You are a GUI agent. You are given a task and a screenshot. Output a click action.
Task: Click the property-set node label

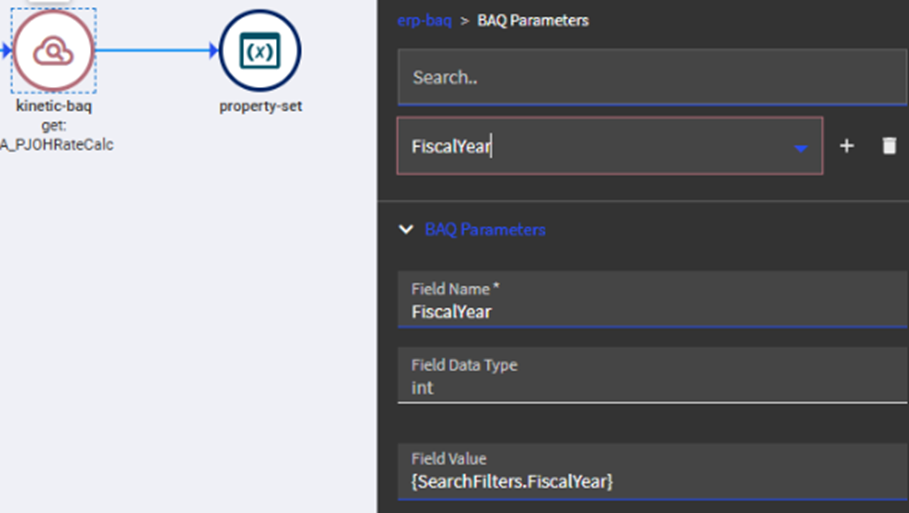[x=260, y=106]
